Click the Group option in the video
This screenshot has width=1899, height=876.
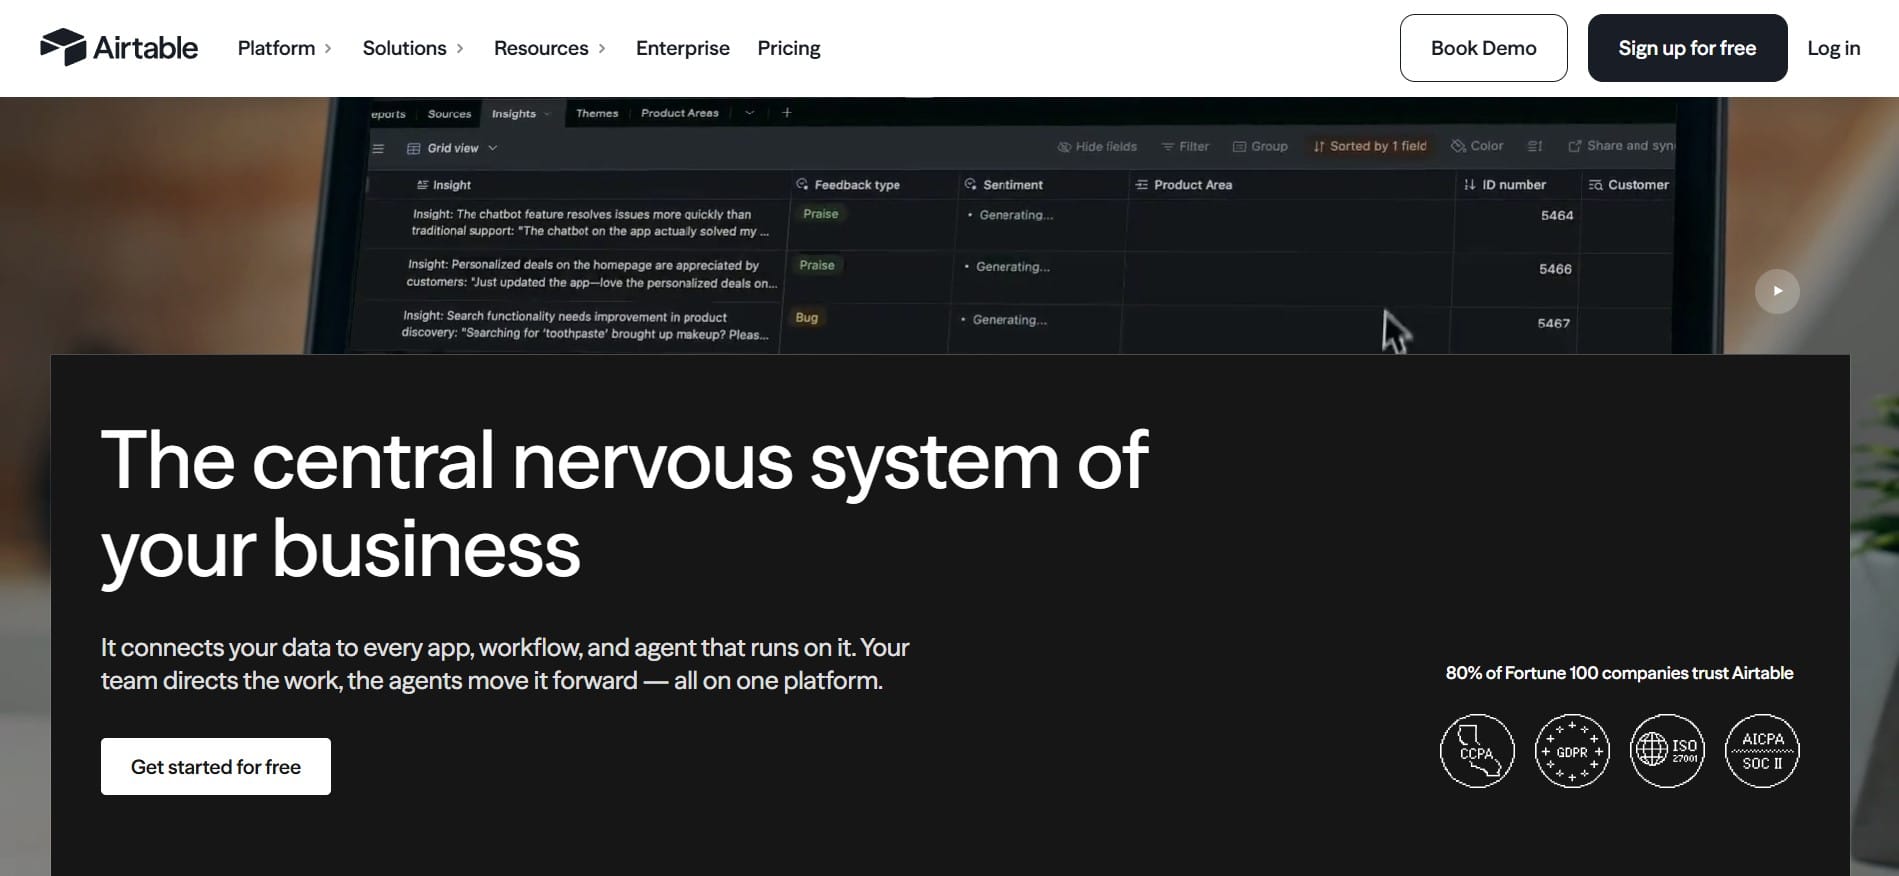pos(1260,147)
